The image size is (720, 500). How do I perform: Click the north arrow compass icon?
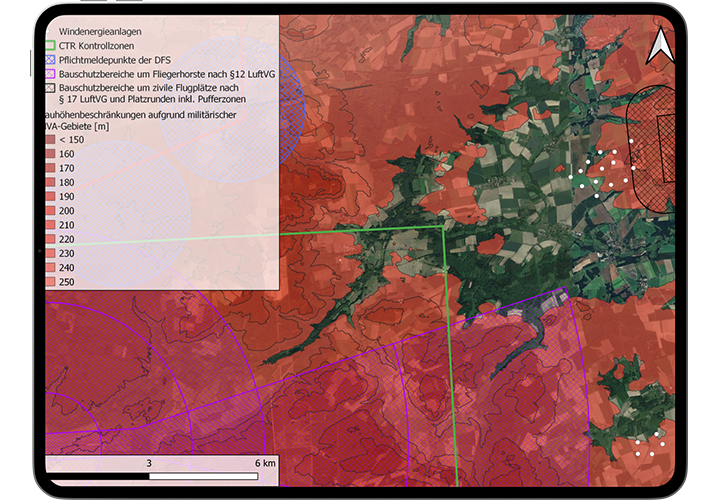click(x=659, y=46)
